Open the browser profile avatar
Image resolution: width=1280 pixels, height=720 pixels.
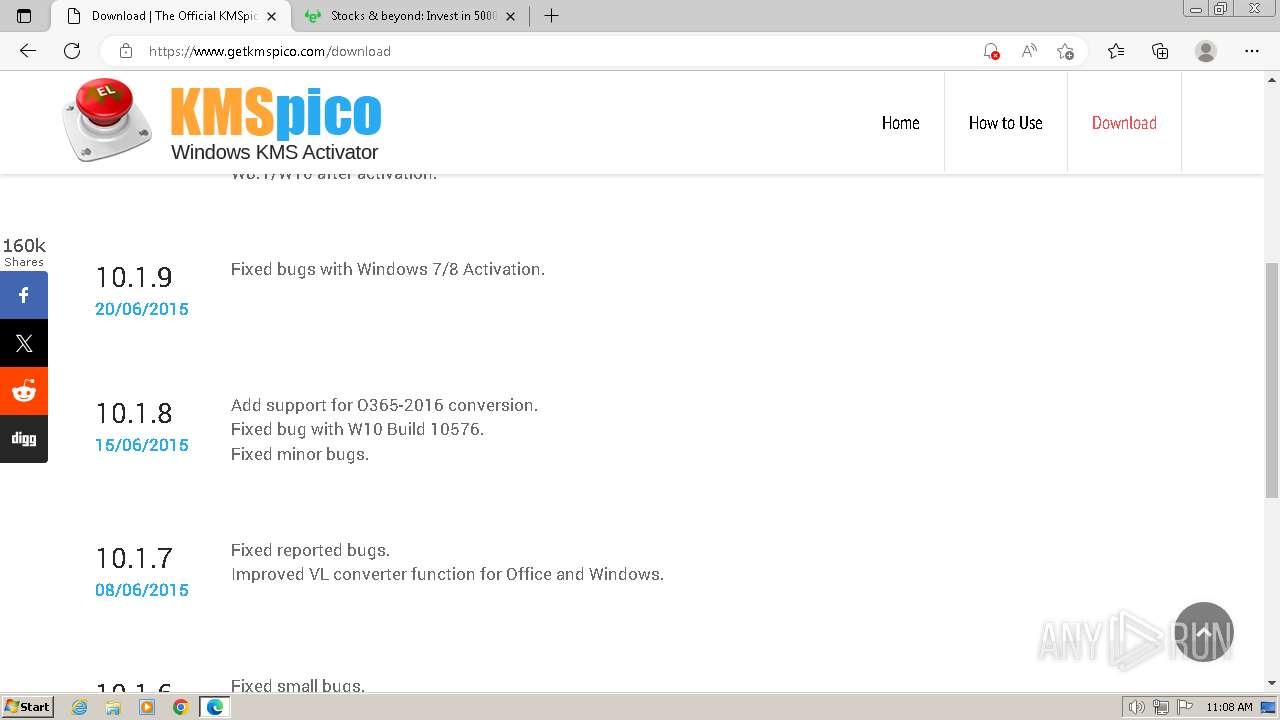tap(1206, 51)
